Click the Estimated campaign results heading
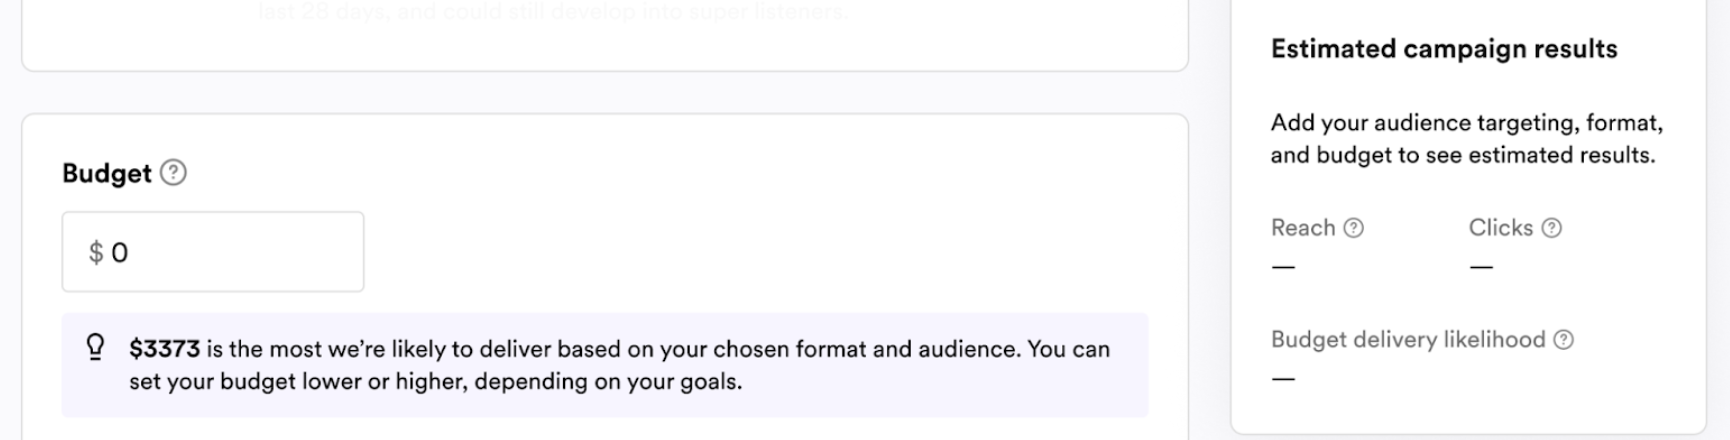The image size is (1730, 440). [x=1443, y=49]
